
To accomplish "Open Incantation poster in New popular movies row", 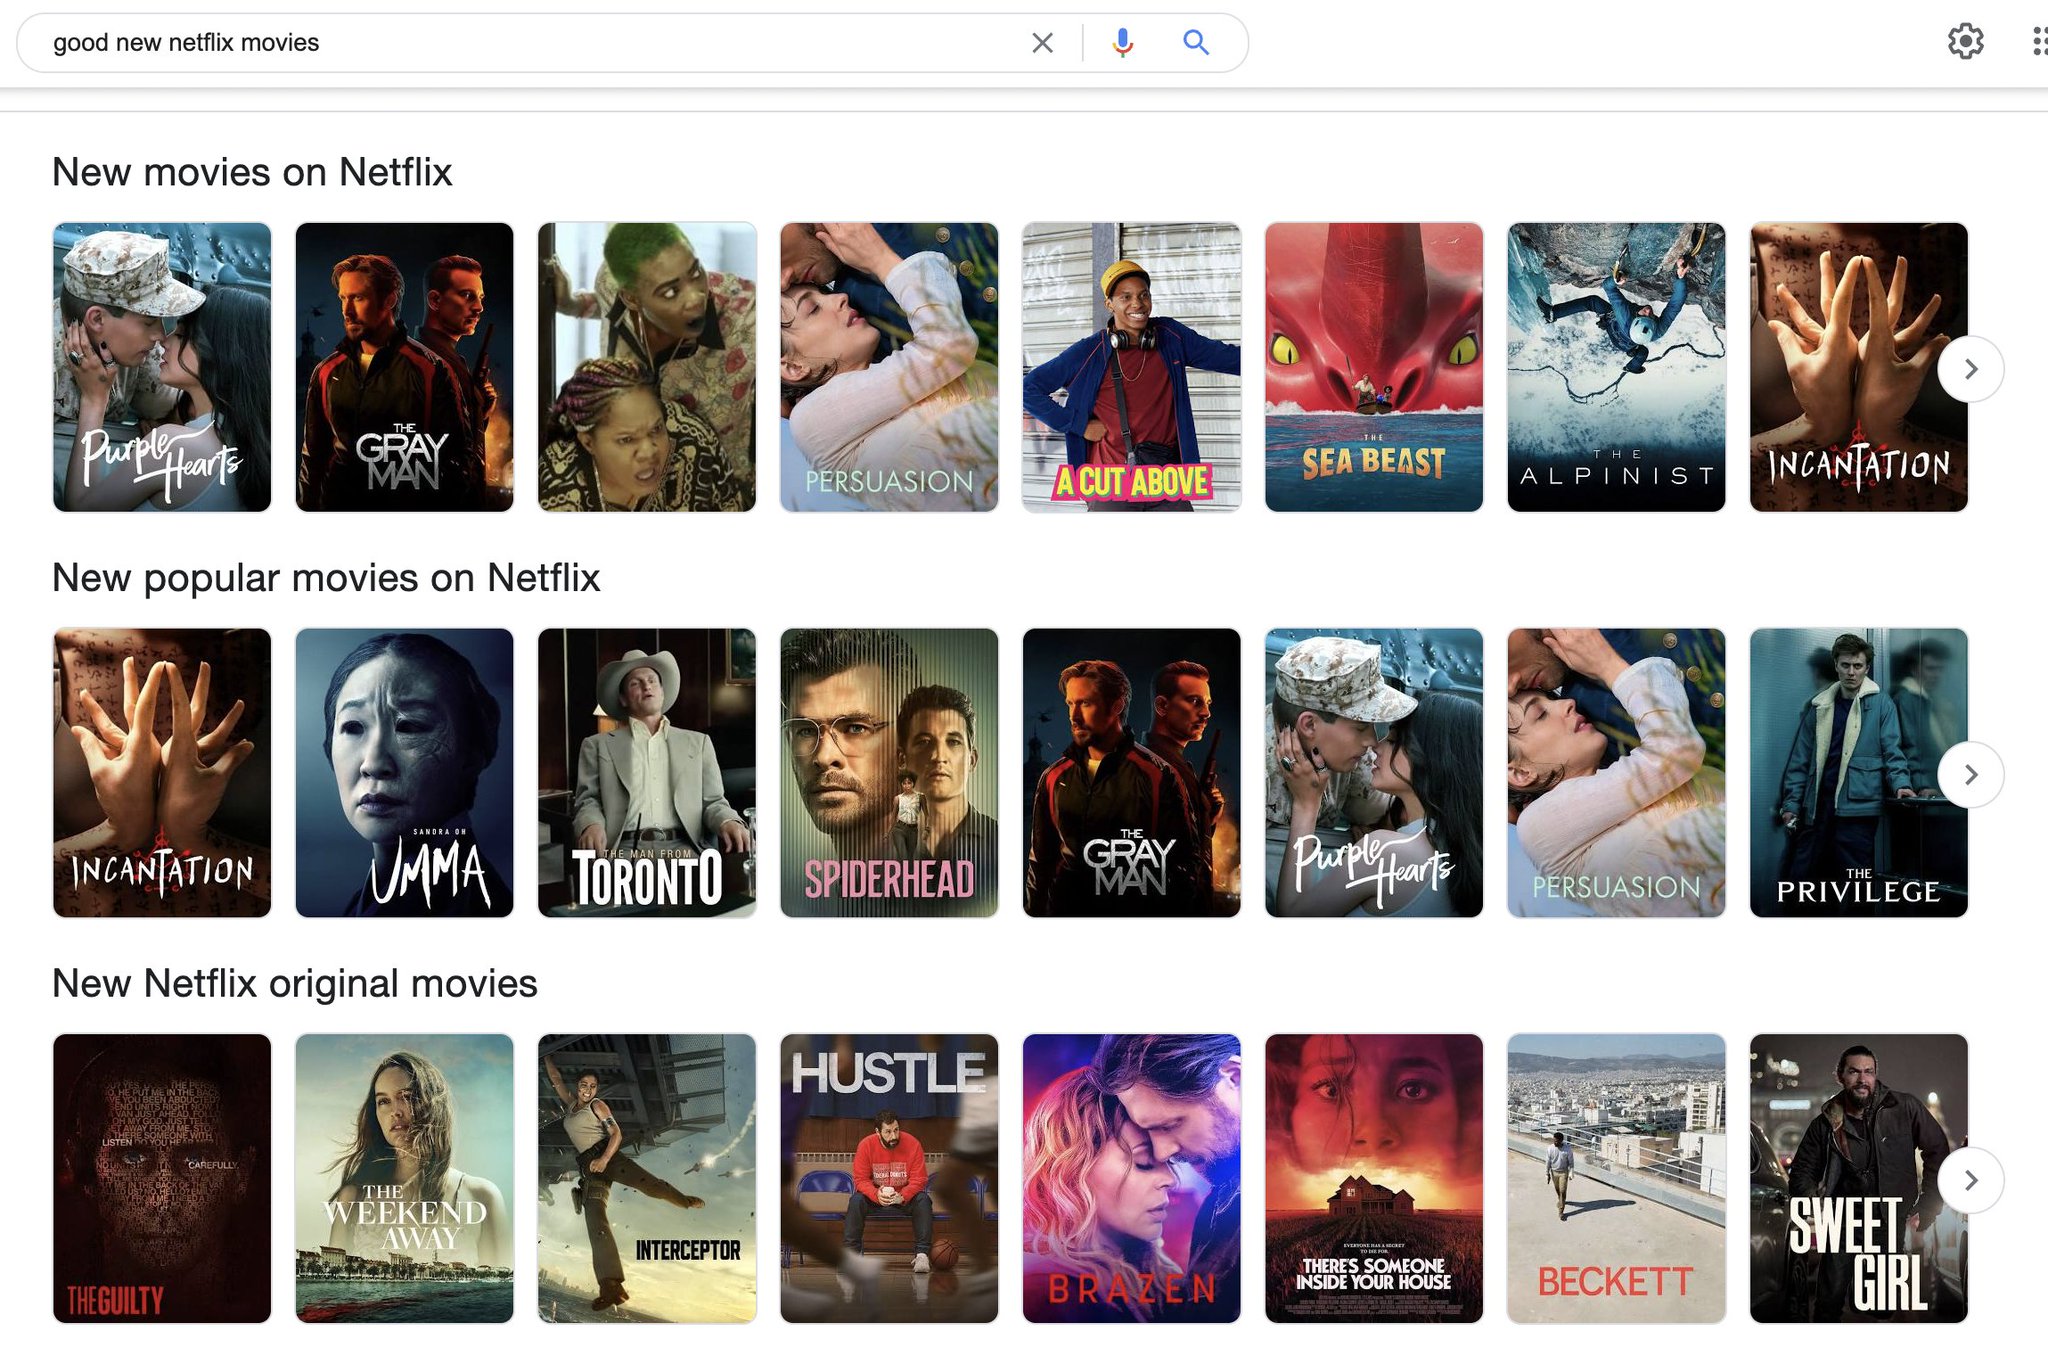I will pyautogui.click(x=162, y=773).
